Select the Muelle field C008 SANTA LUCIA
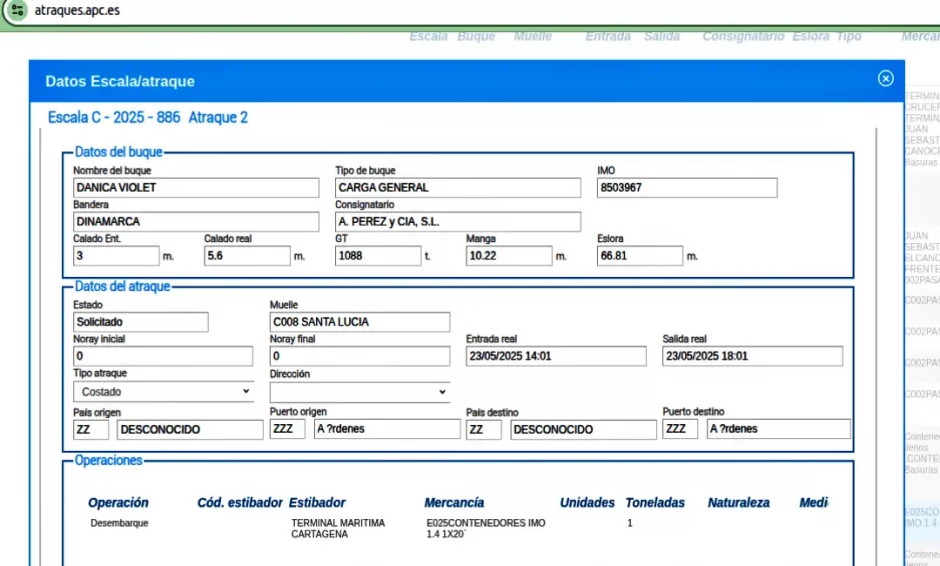Image resolution: width=940 pixels, height=566 pixels. pyautogui.click(x=359, y=322)
